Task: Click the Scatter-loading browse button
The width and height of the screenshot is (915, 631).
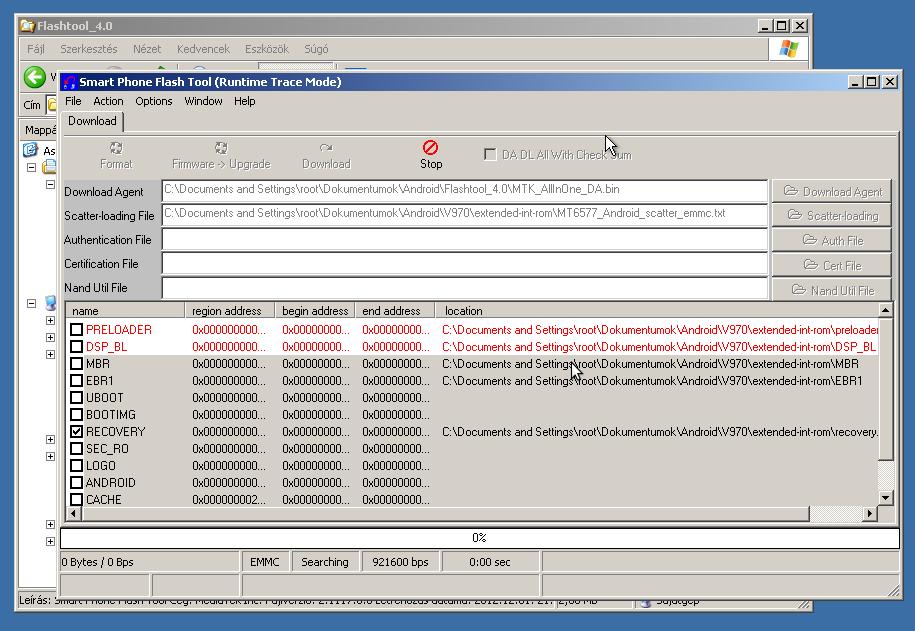Action: [x=832, y=215]
